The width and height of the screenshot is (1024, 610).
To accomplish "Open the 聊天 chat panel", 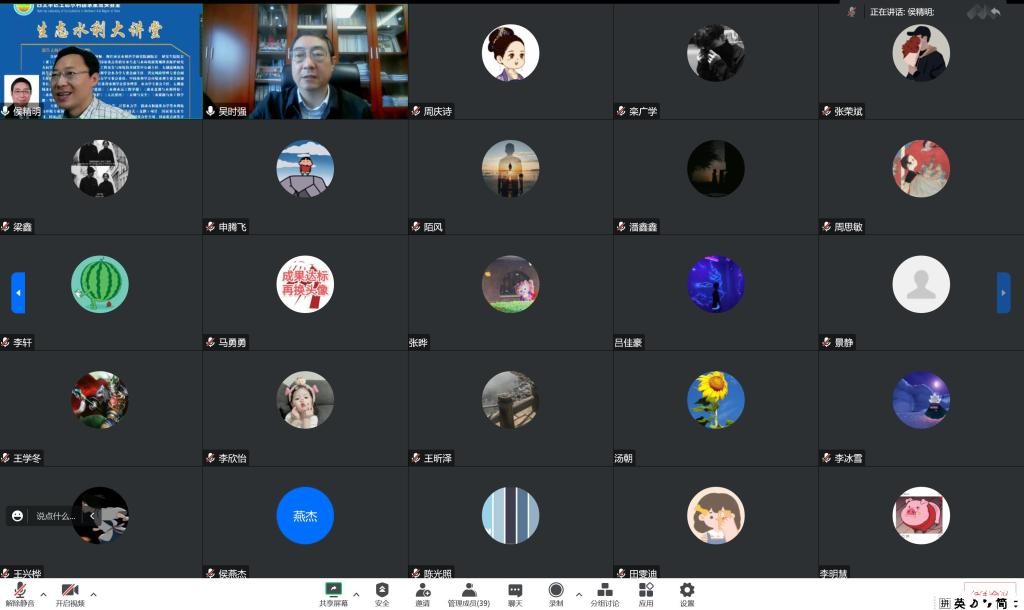I will [515, 593].
